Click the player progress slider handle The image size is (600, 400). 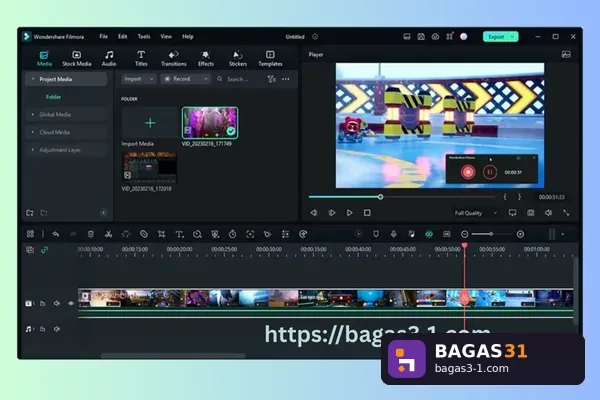[380, 197]
